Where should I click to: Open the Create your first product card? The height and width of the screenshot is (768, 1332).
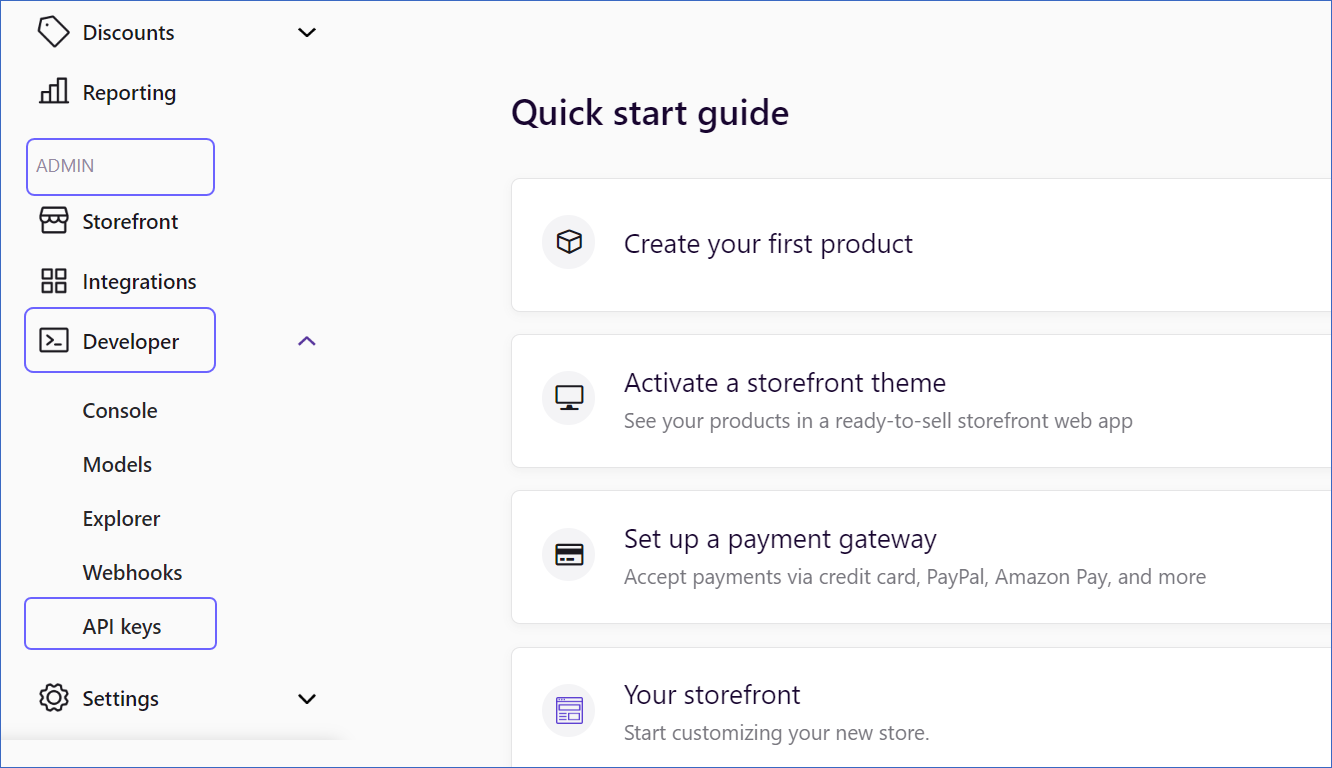(x=921, y=245)
